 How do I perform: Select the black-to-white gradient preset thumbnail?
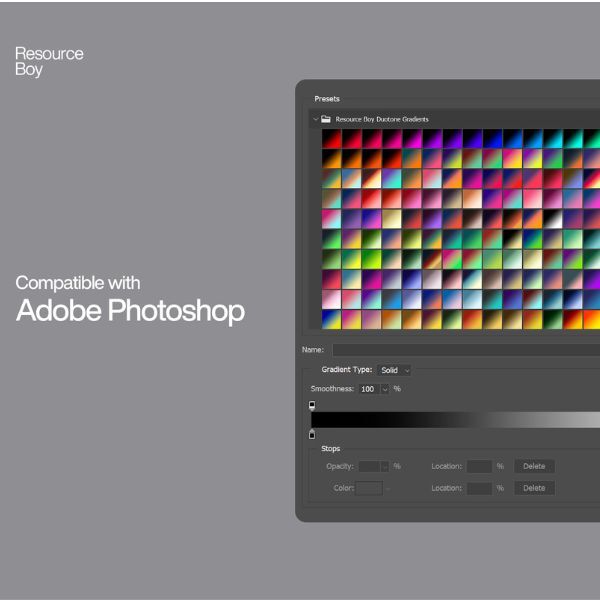click(x=553, y=219)
